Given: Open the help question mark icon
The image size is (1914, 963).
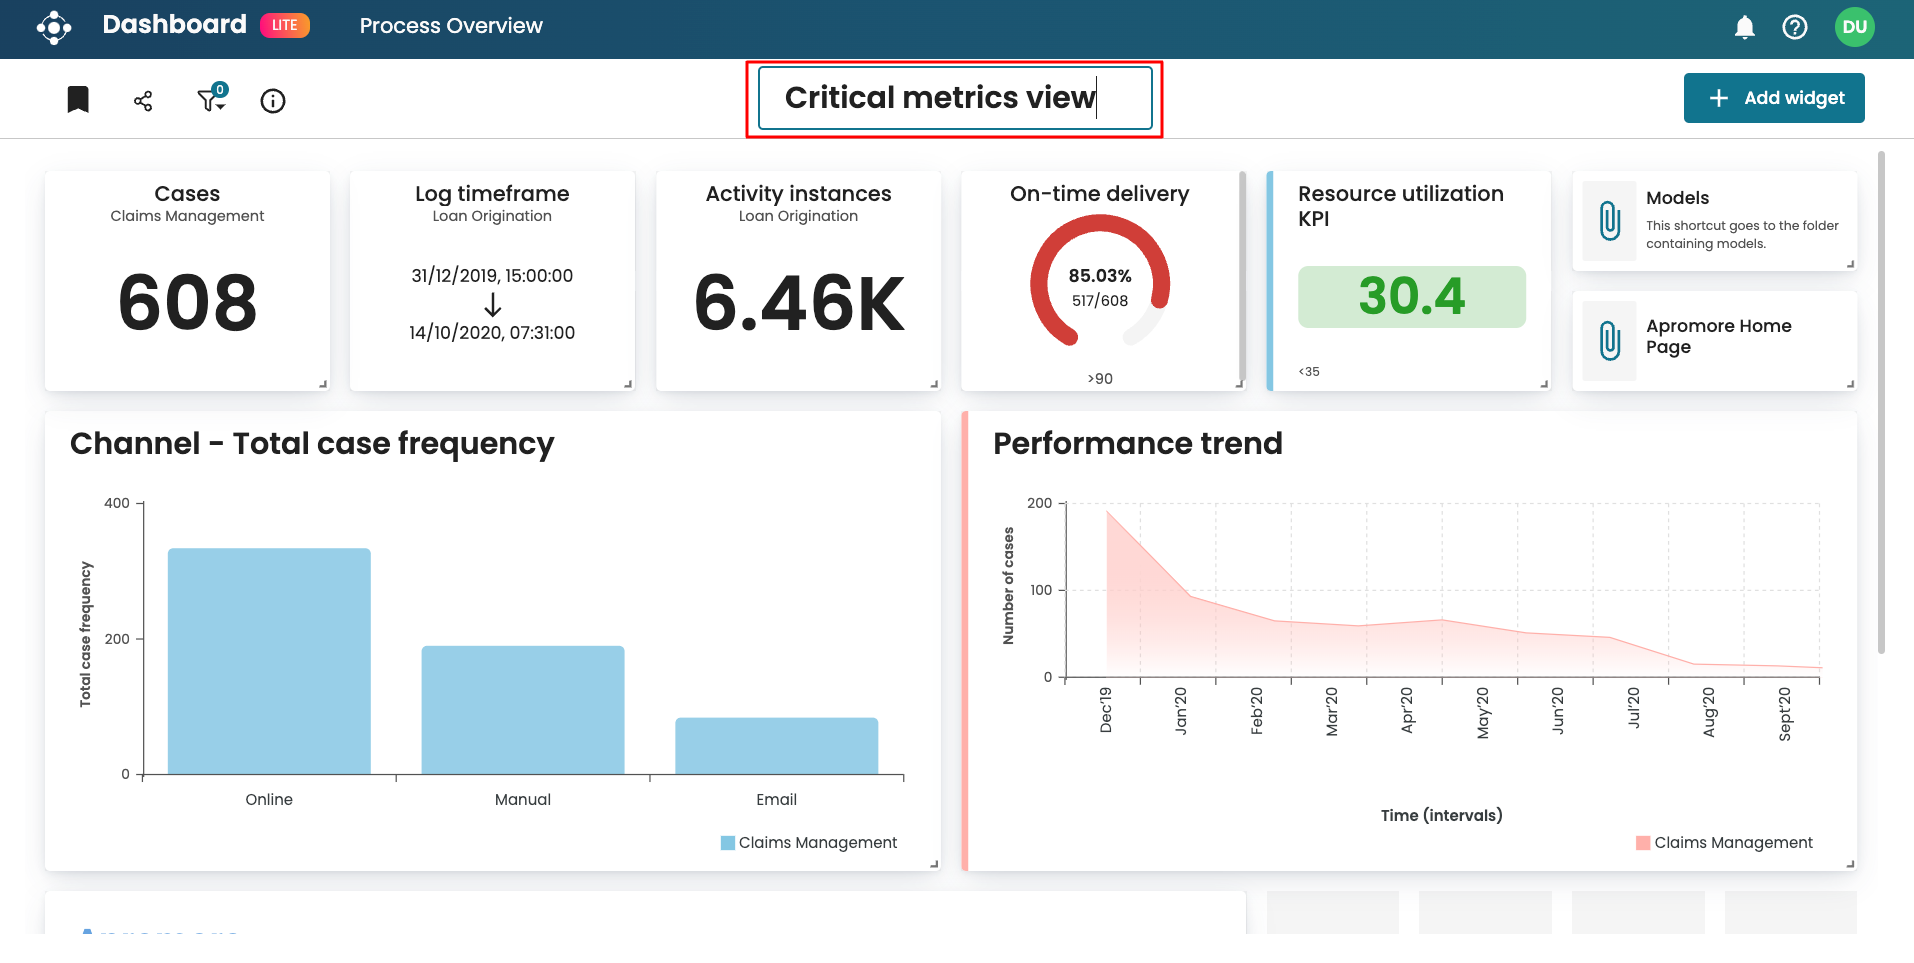Looking at the screenshot, I should click(1795, 27).
